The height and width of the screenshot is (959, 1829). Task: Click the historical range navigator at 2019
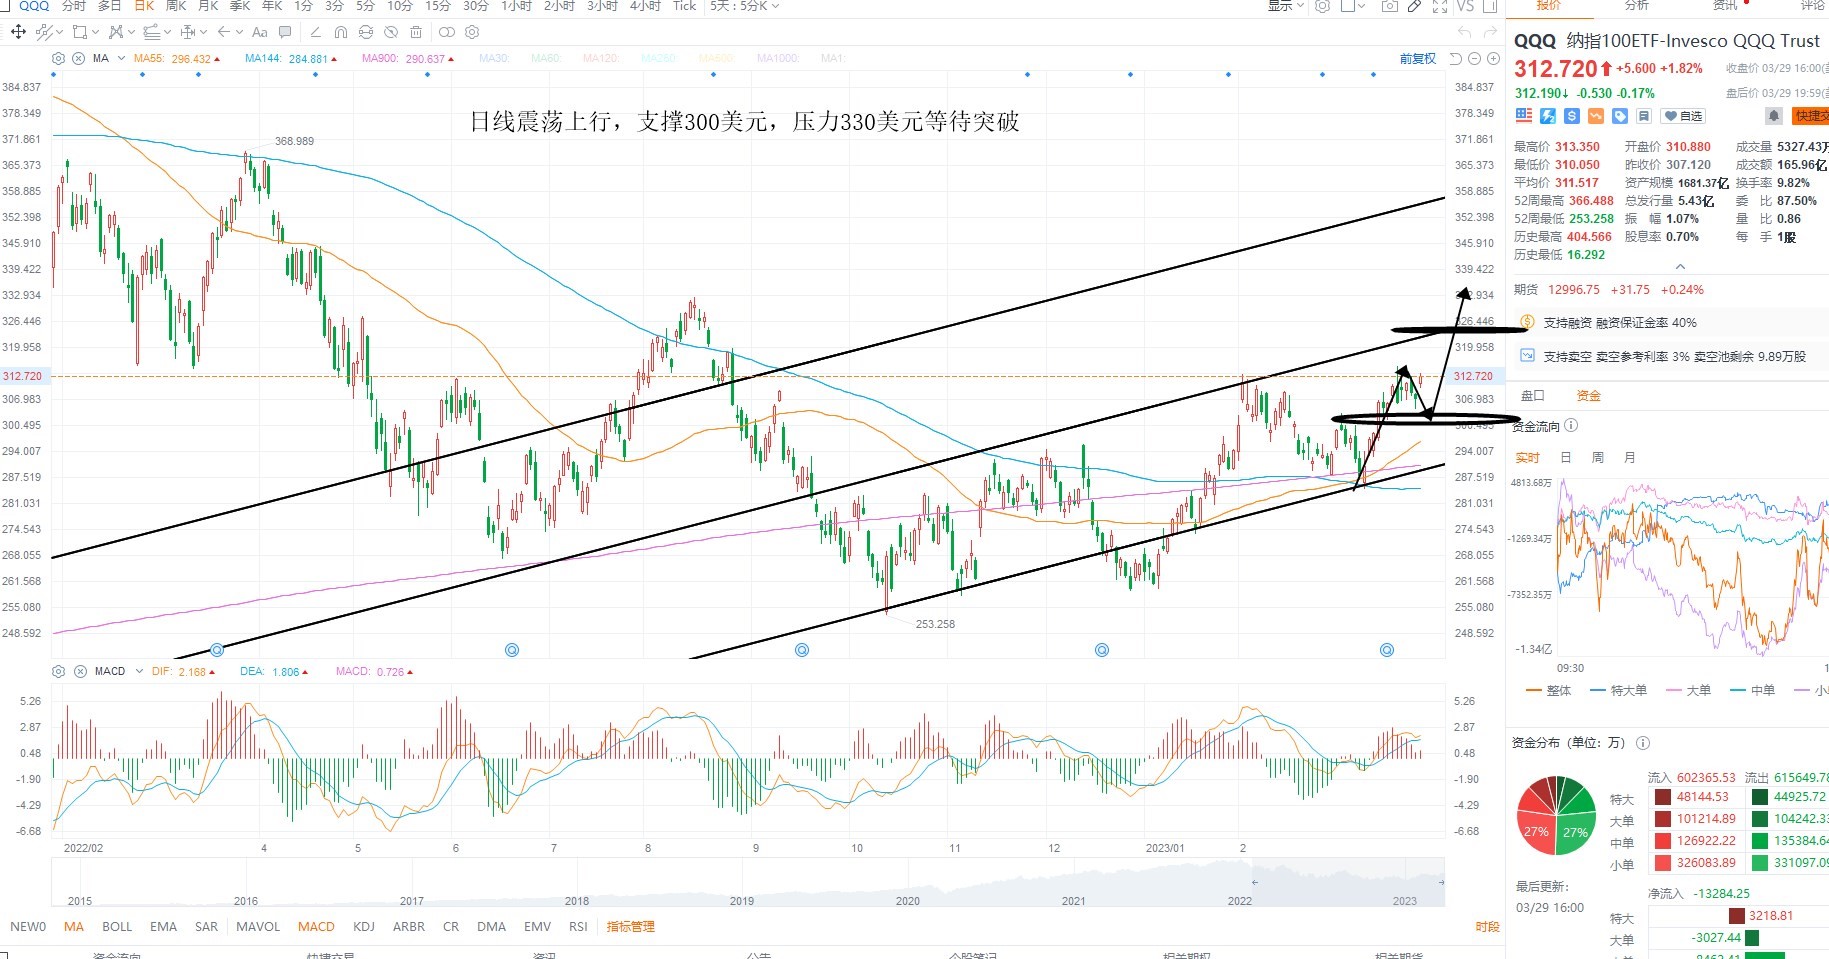click(741, 900)
